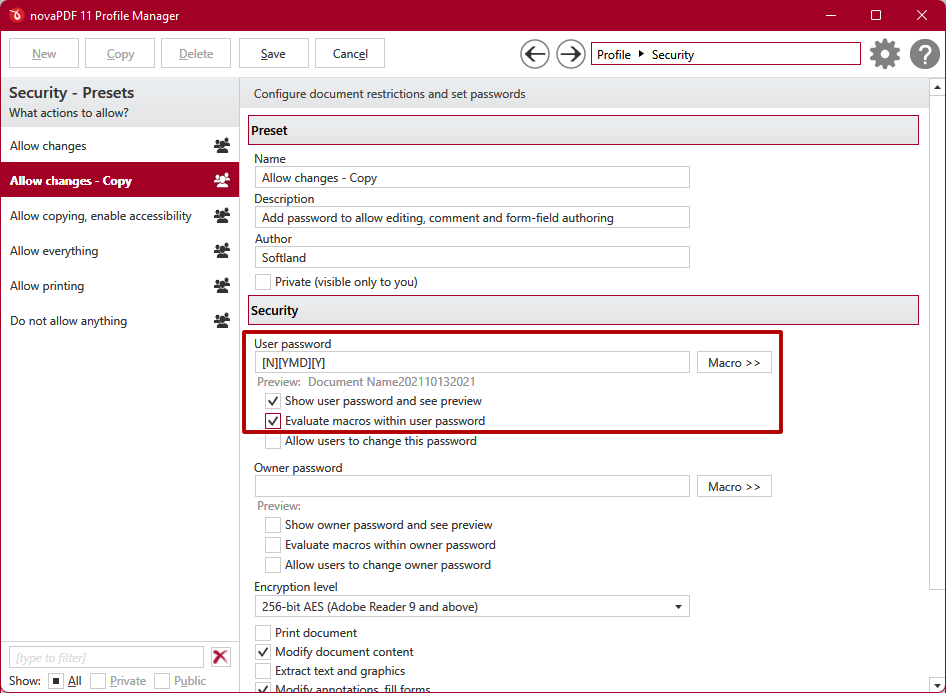
Task: Click the New button
Action: coord(44,54)
